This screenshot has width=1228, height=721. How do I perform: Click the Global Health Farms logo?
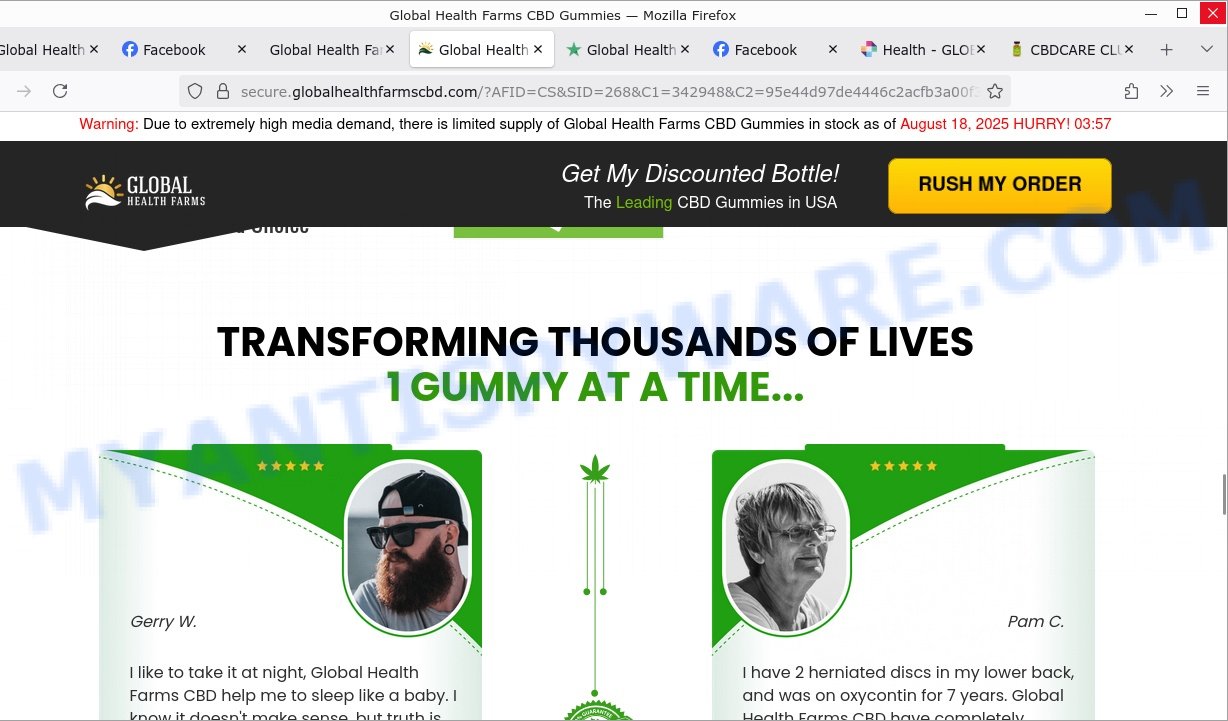(145, 191)
